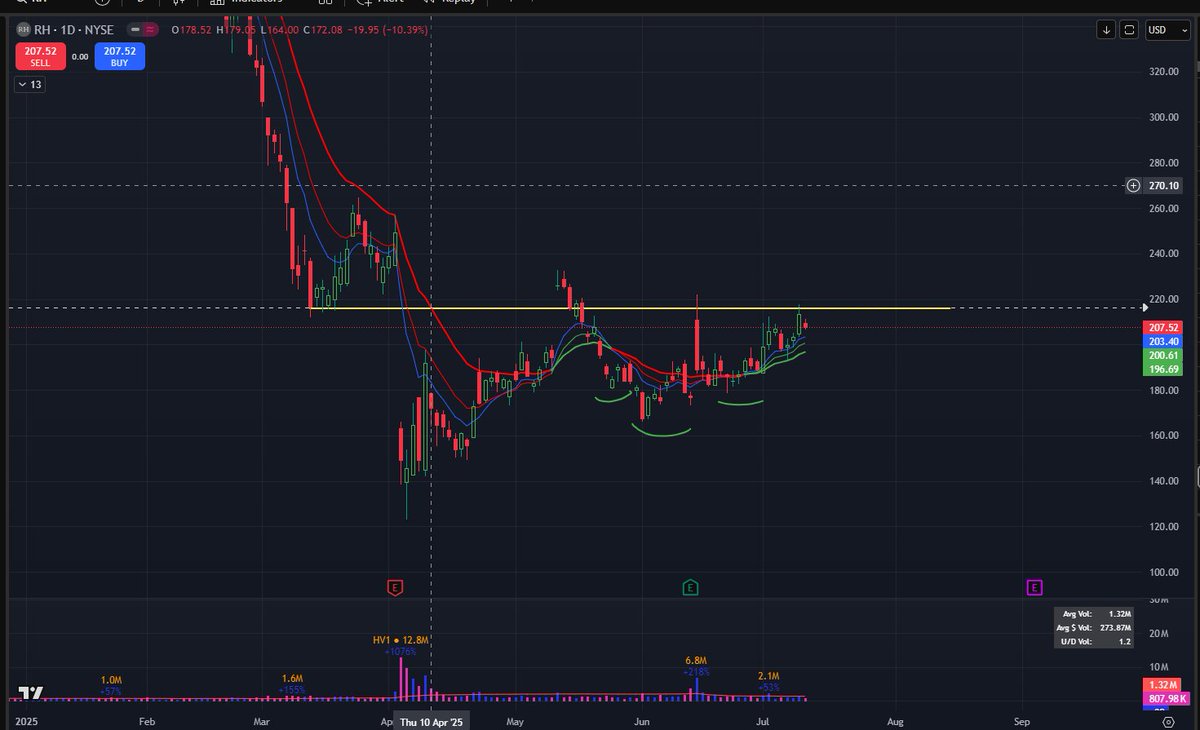The width and height of the screenshot is (1200, 730).
Task: Click the U/D Vol 1.2 row
Action: coord(1093,640)
